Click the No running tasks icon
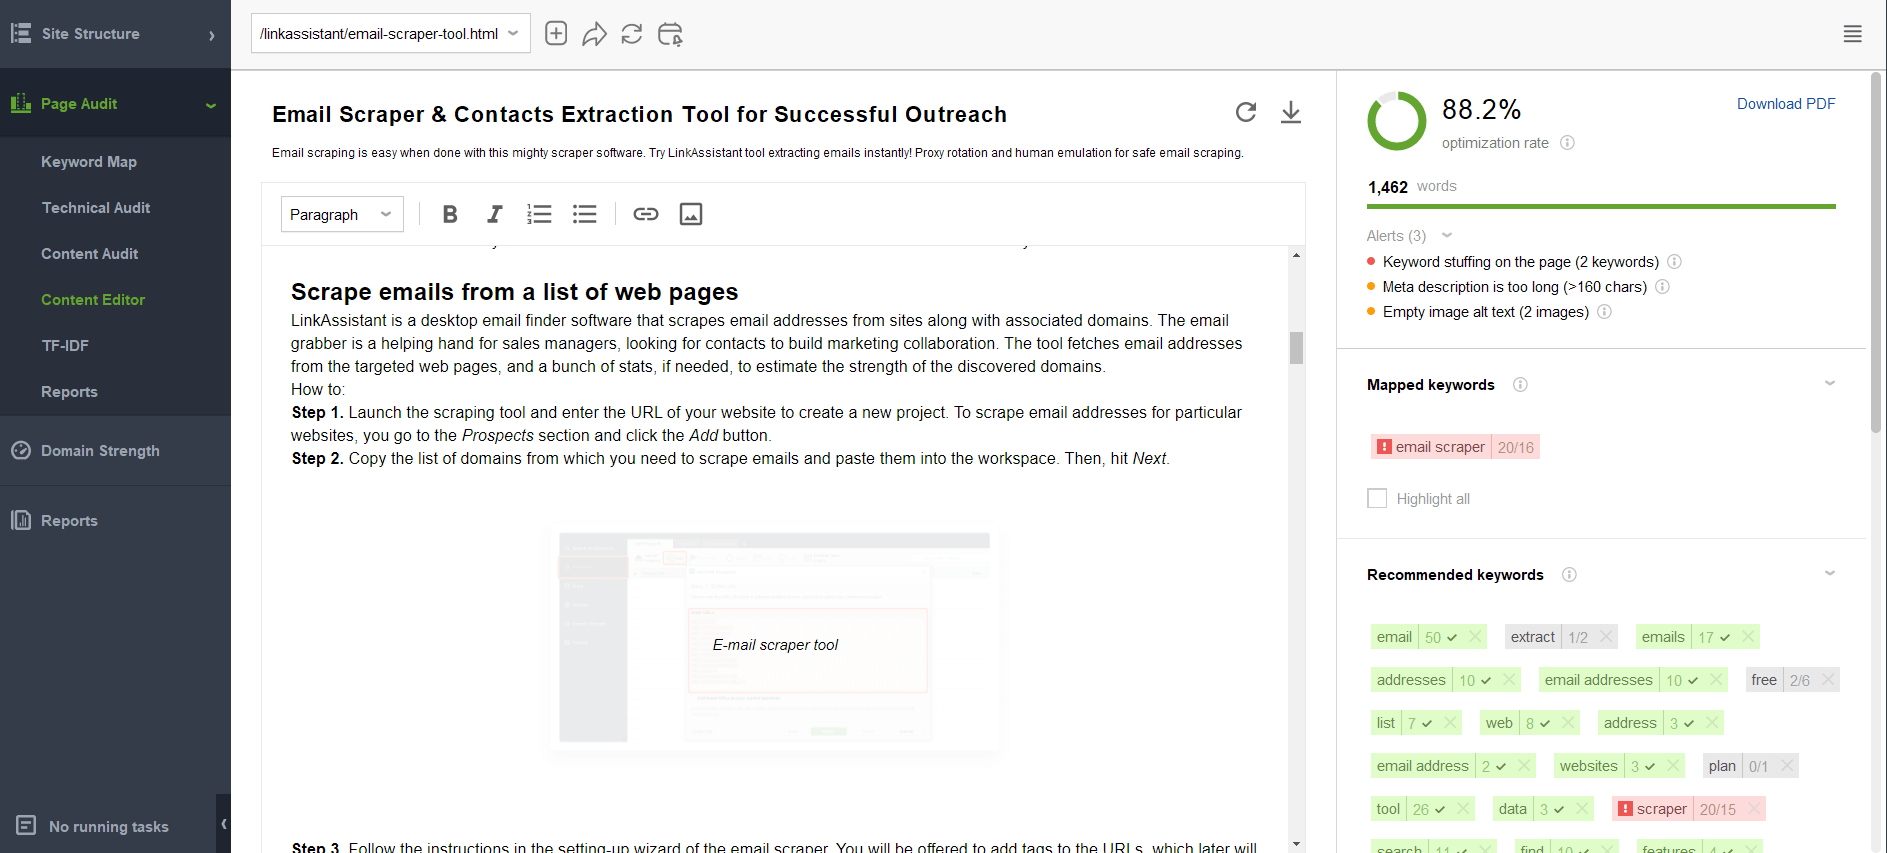The width and height of the screenshot is (1887, 853). tap(27, 826)
